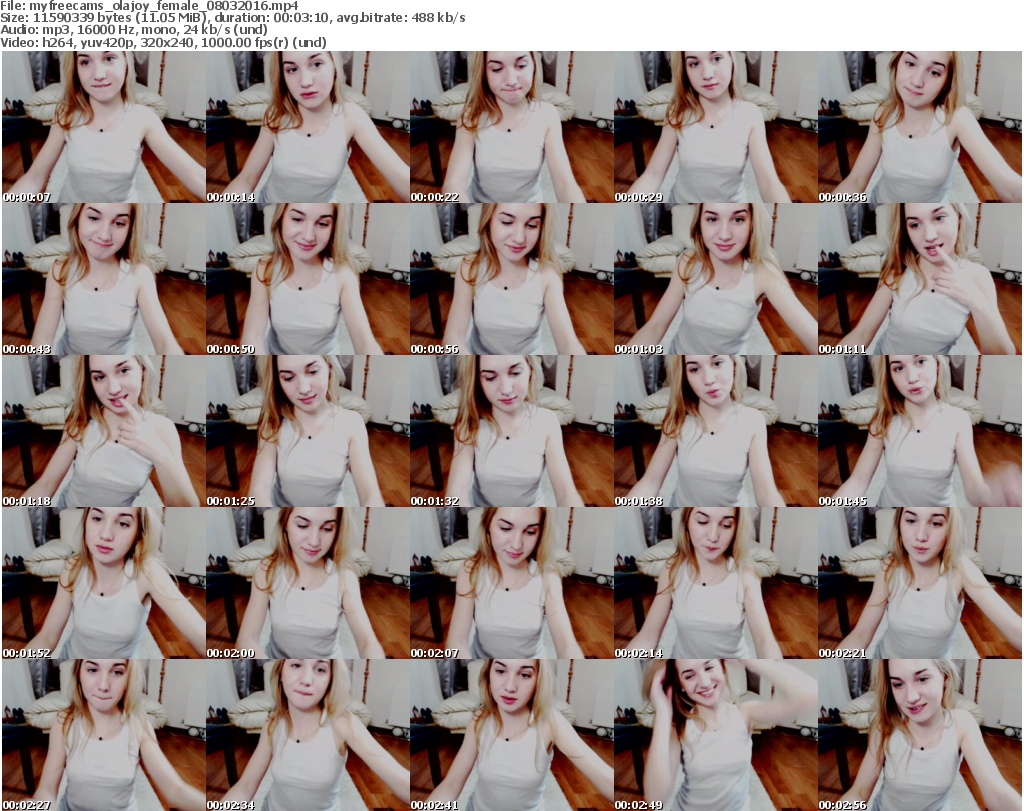Image resolution: width=1024 pixels, height=811 pixels.
Task: Select the frame stamped 00:00:14
Action: coord(307,127)
